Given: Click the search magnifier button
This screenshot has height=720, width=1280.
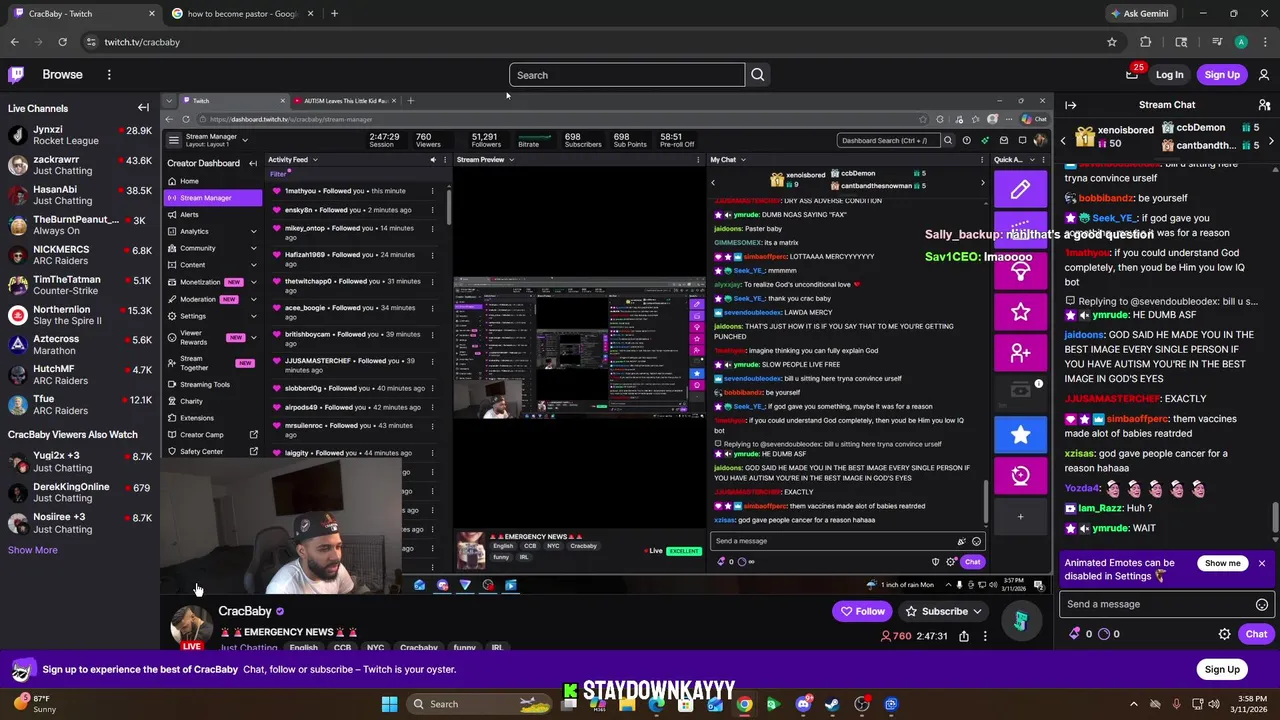Looking at the screenshot, I should point(757,75).
